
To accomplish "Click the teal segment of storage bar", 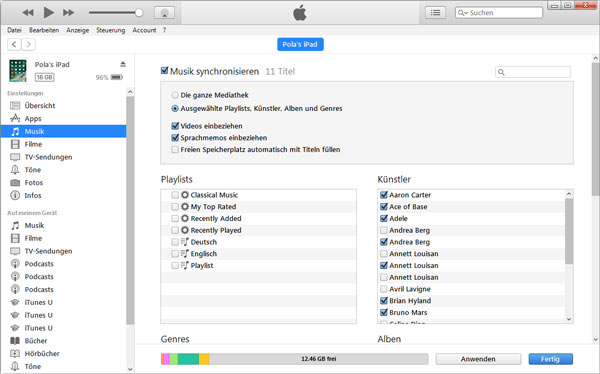I will (x=188, y=359).
